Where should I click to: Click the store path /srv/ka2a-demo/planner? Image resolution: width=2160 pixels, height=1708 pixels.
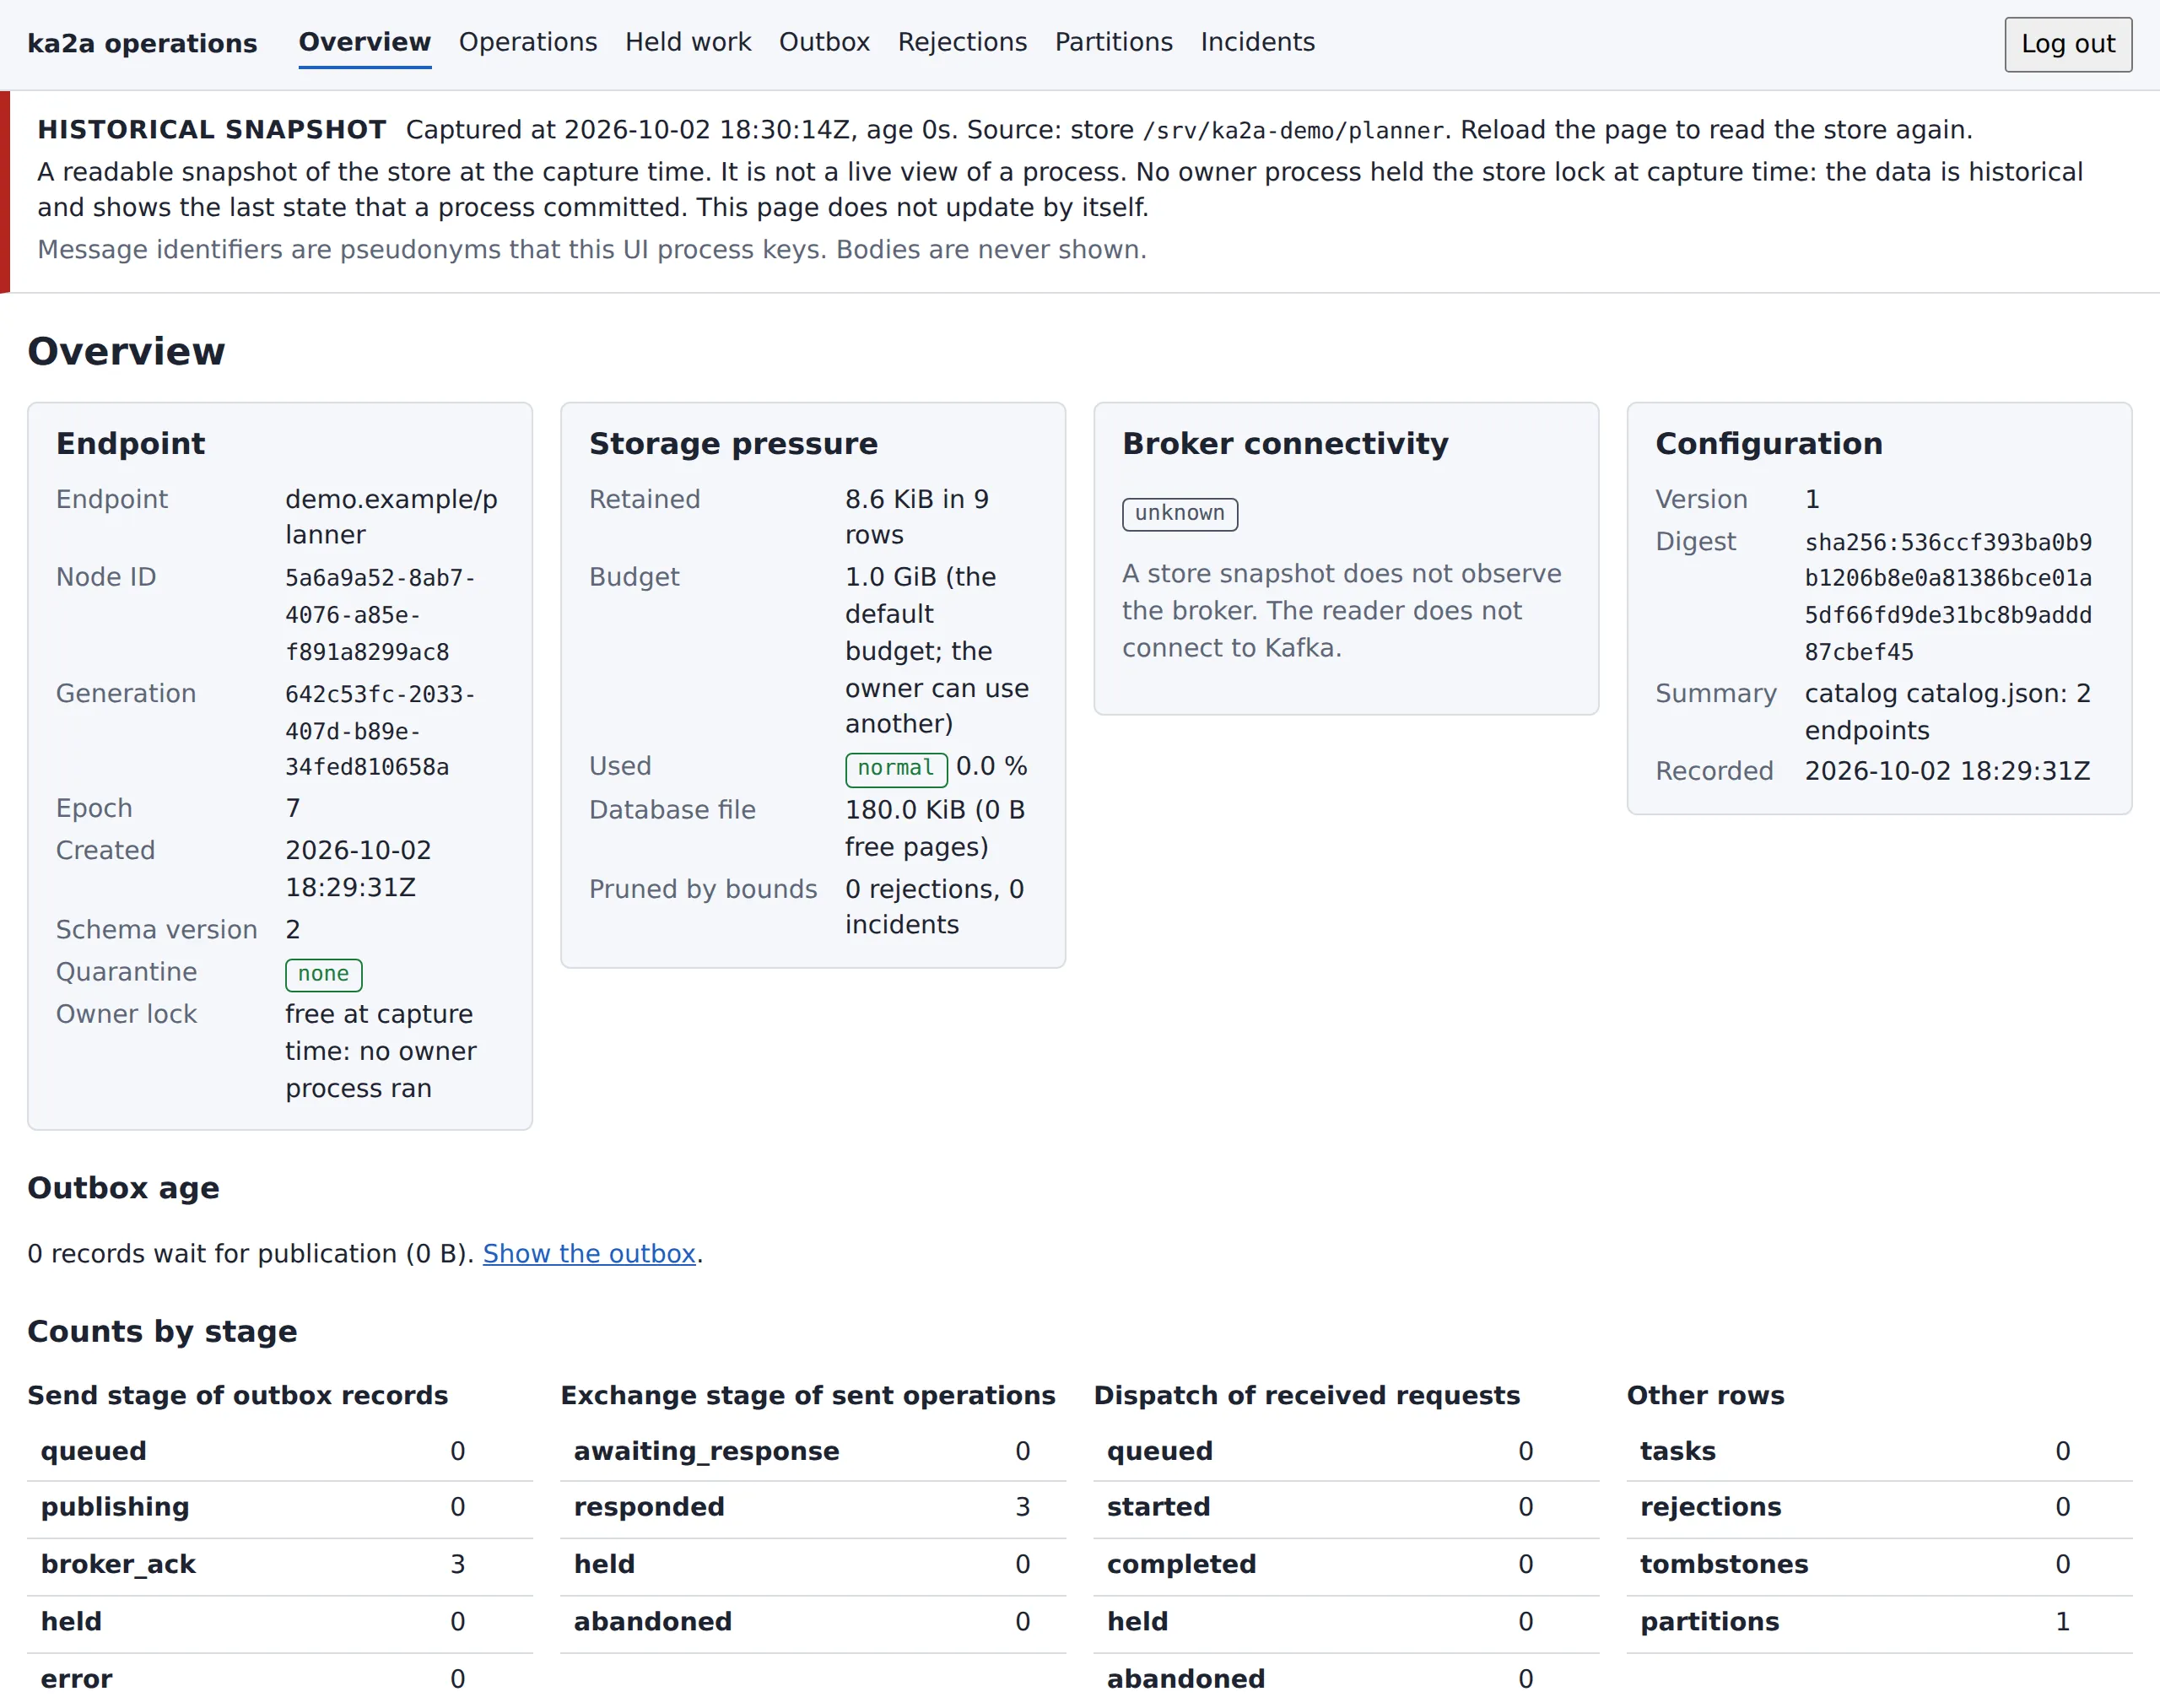click(1293, 130)
